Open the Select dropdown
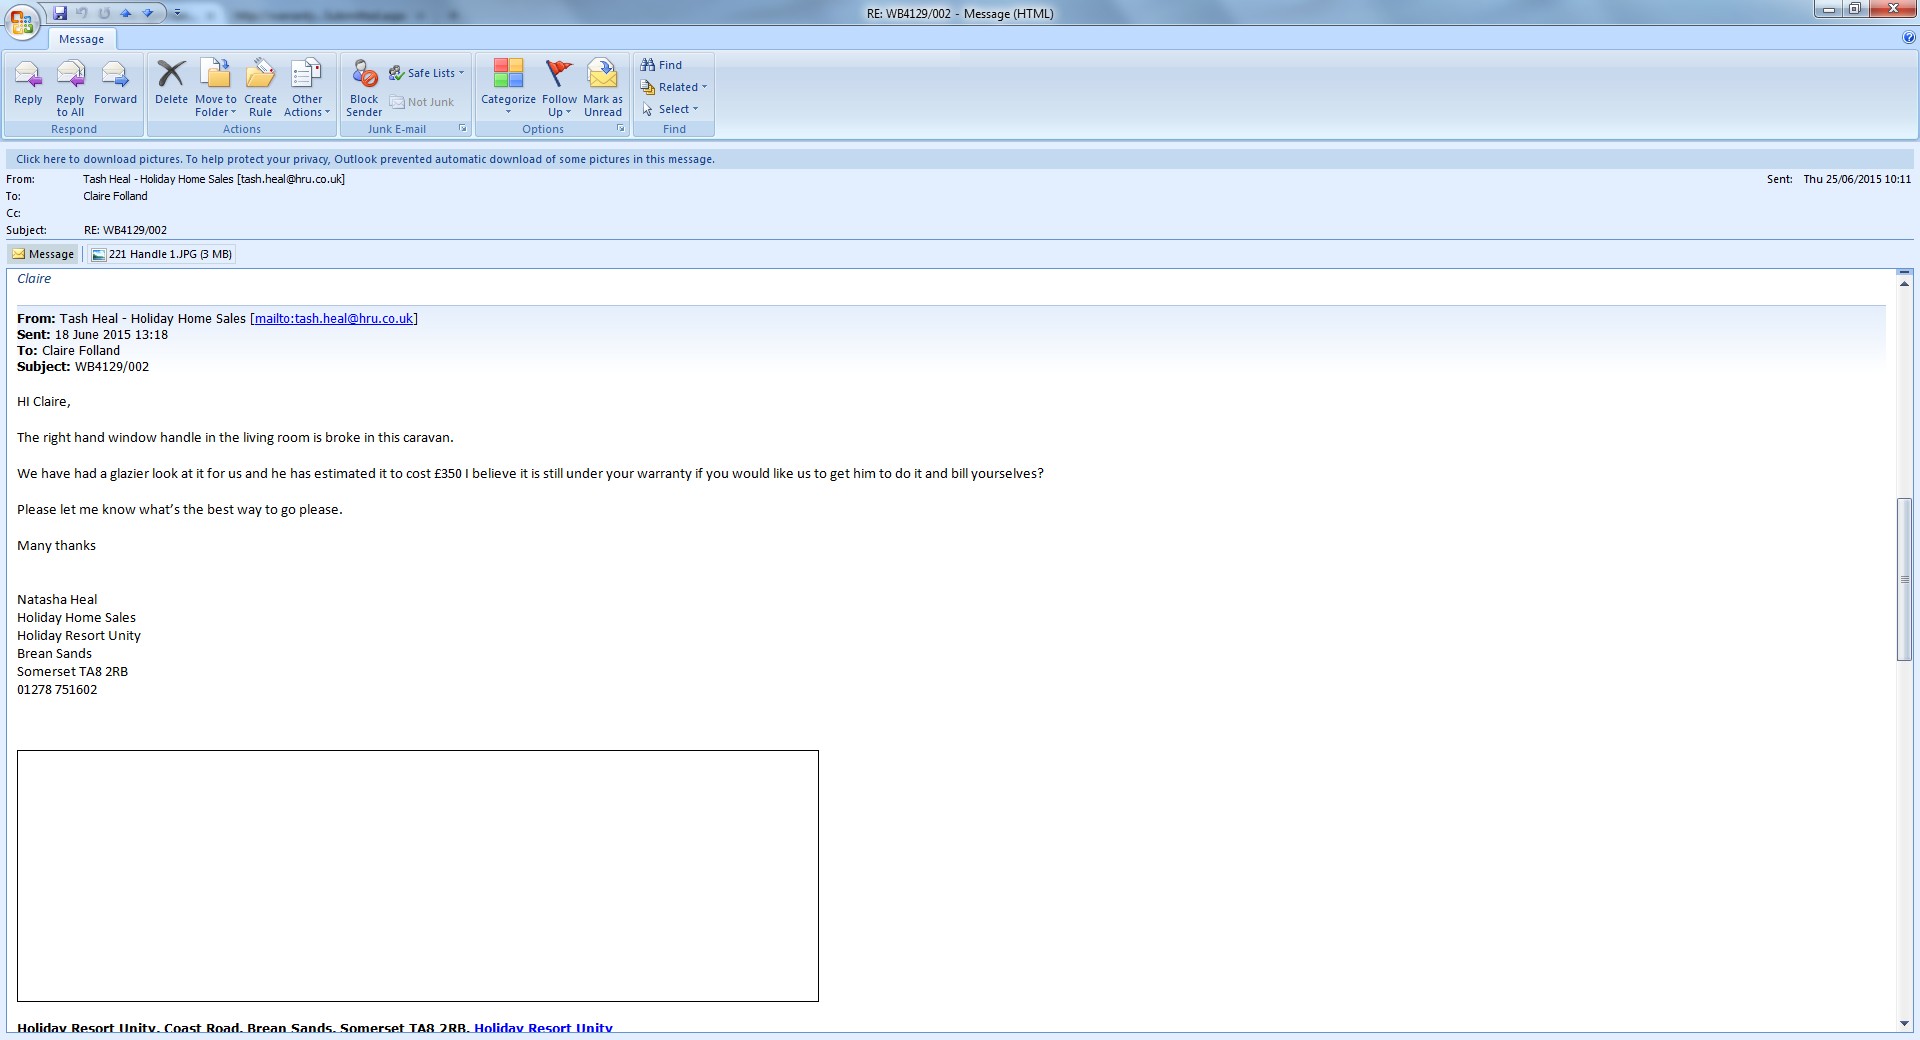The height and width of the screenshot is (1040, 1920). pyautogui.click(x=670, y=109)
